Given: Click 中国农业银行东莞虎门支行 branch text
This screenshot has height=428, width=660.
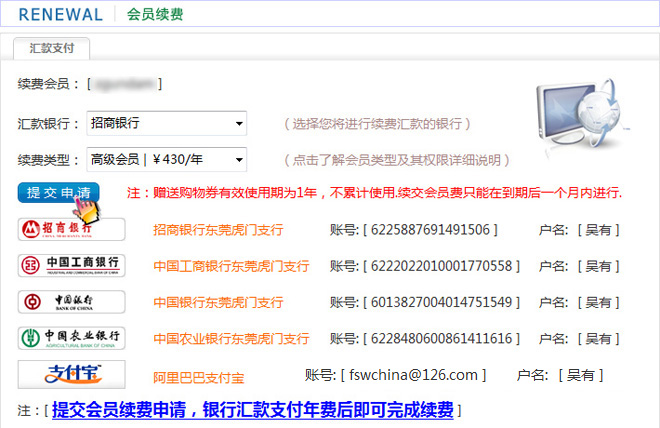Looking at the screenshot, I should click(x=231, y=338).
